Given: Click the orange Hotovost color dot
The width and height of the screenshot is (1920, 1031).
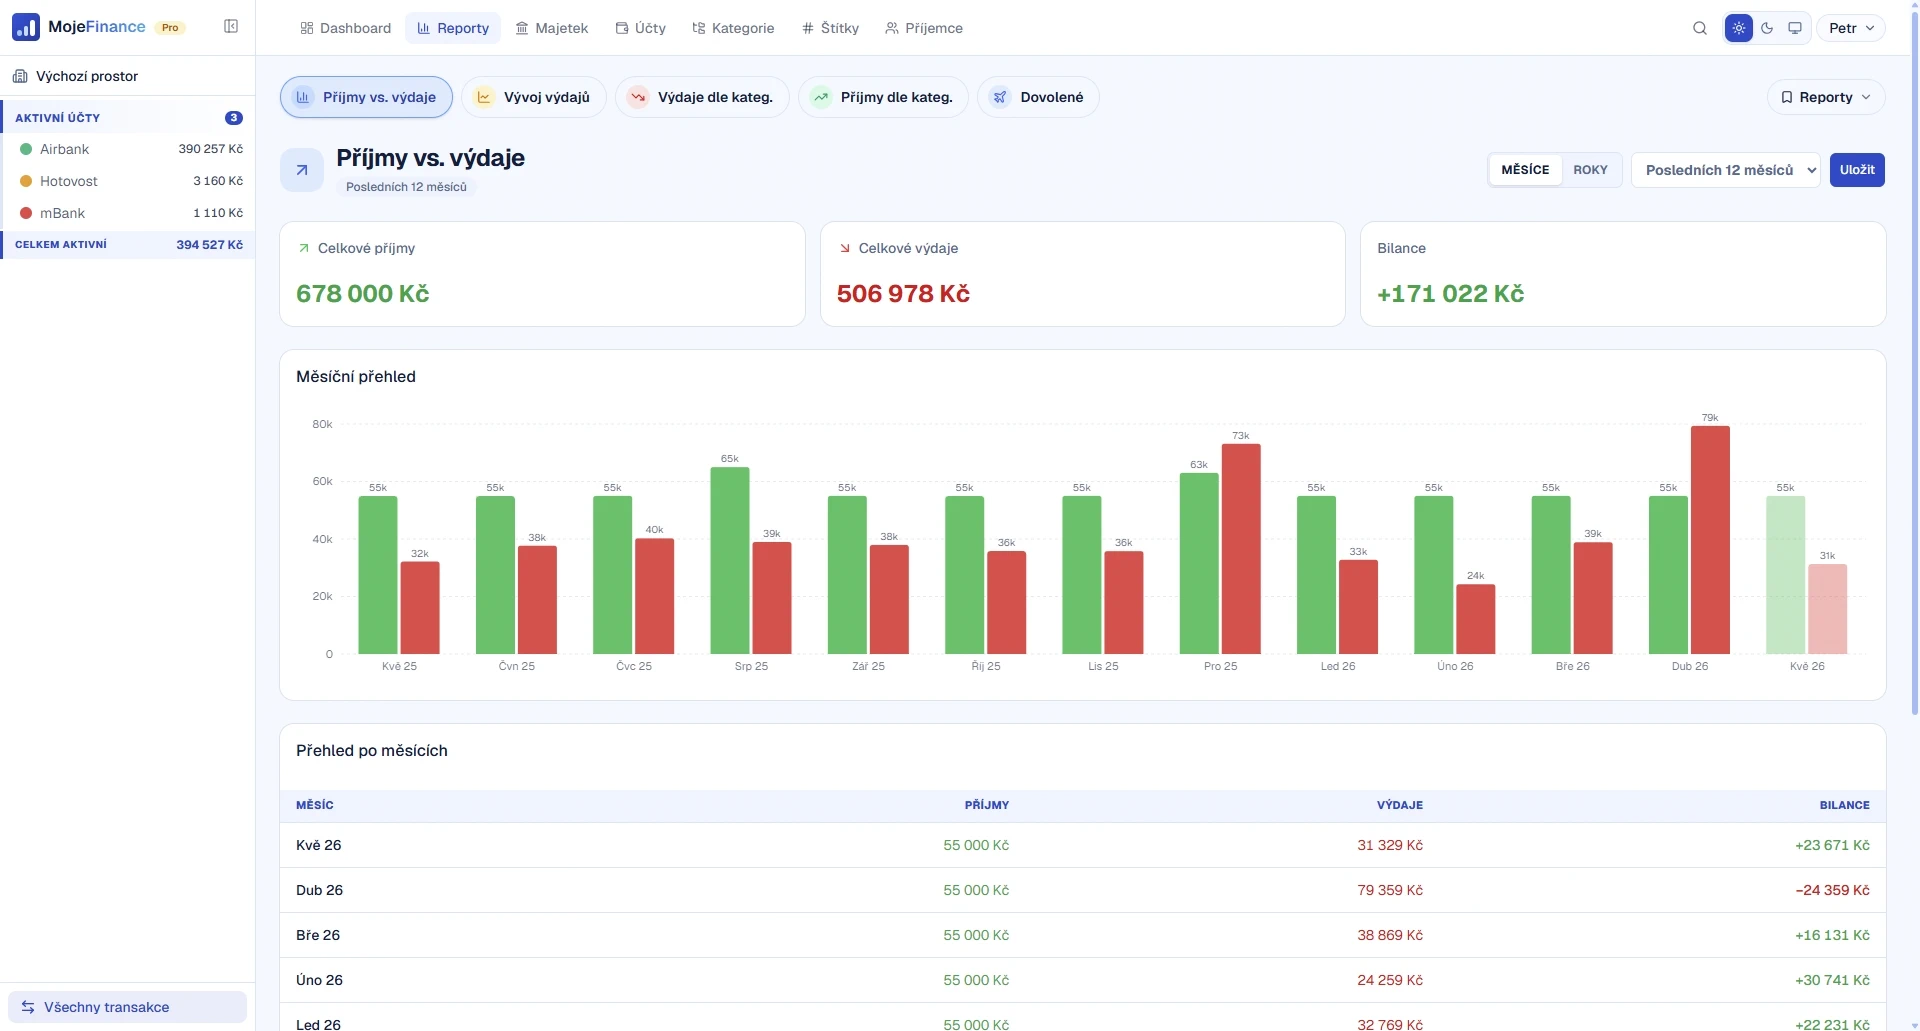Looking at the screenshot, I should tap(26, 181).
